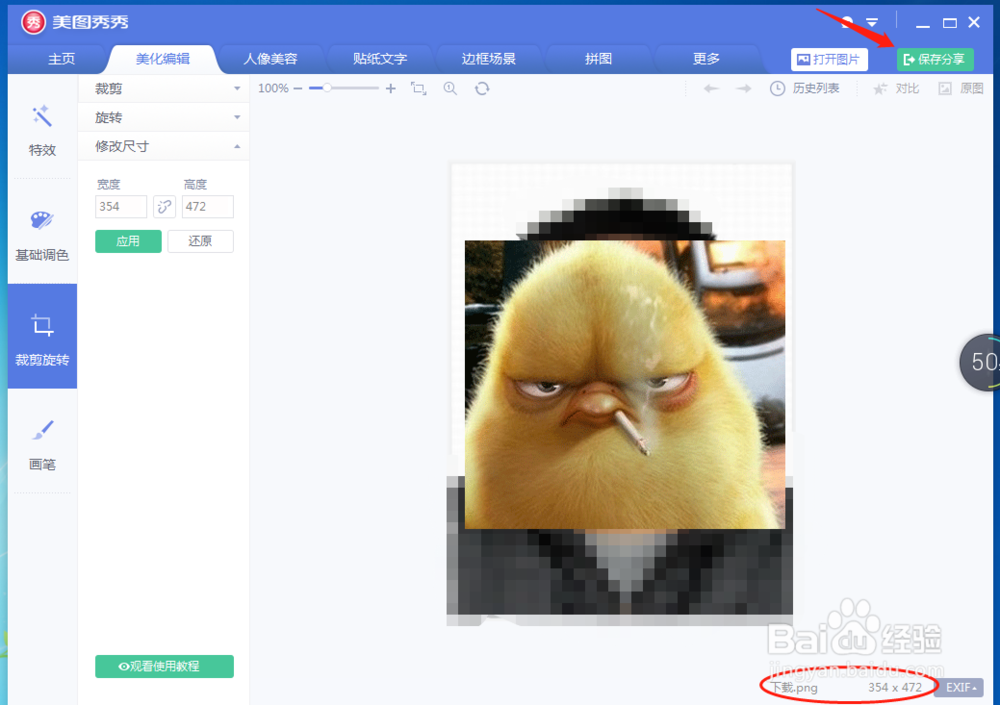Show the 原图 original image
Screen dimensions: 1000x705
pos(961,89)
